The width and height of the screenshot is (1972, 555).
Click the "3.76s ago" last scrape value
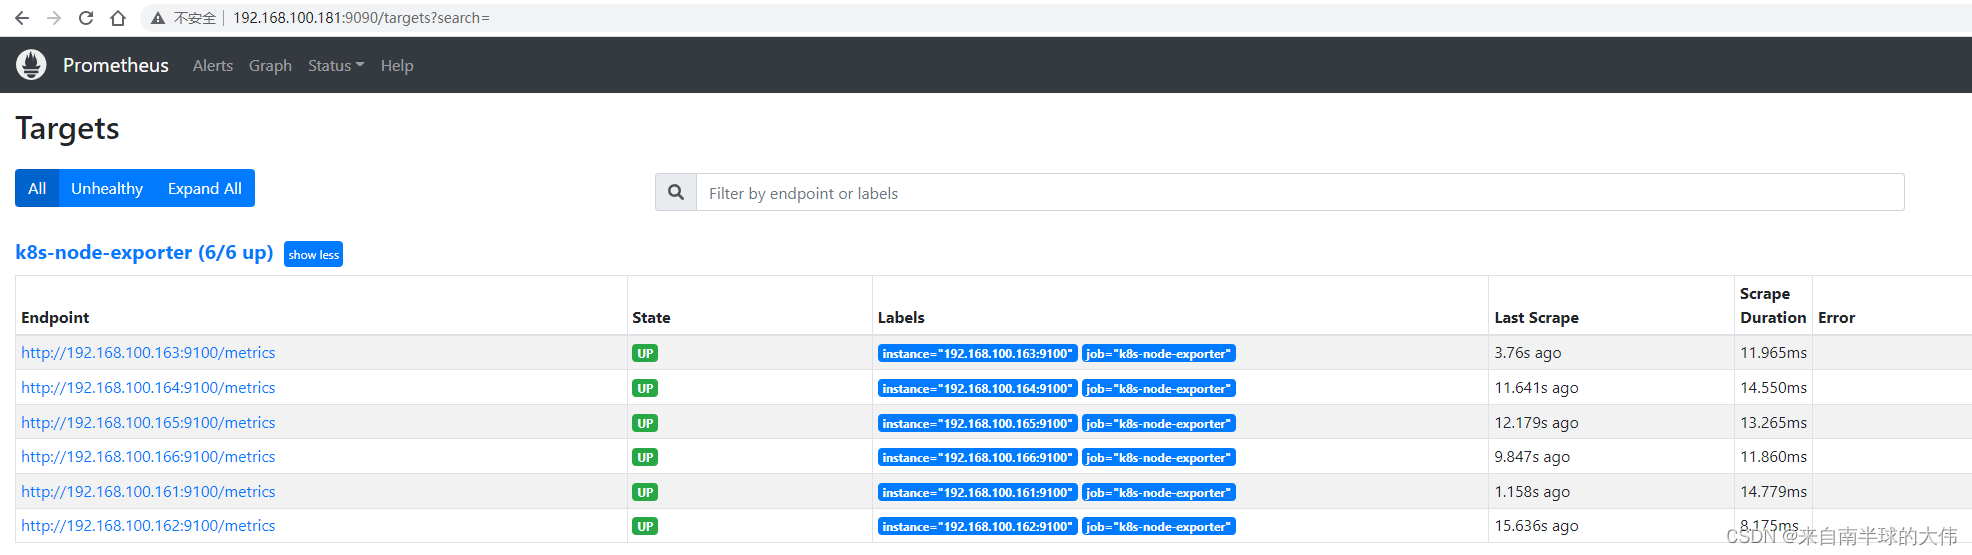1528,352
